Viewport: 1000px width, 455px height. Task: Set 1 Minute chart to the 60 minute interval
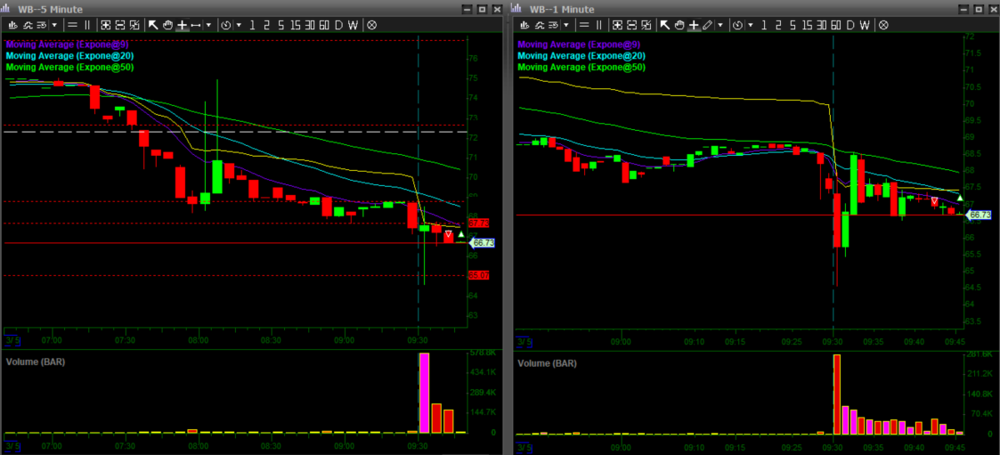point(835,24)
